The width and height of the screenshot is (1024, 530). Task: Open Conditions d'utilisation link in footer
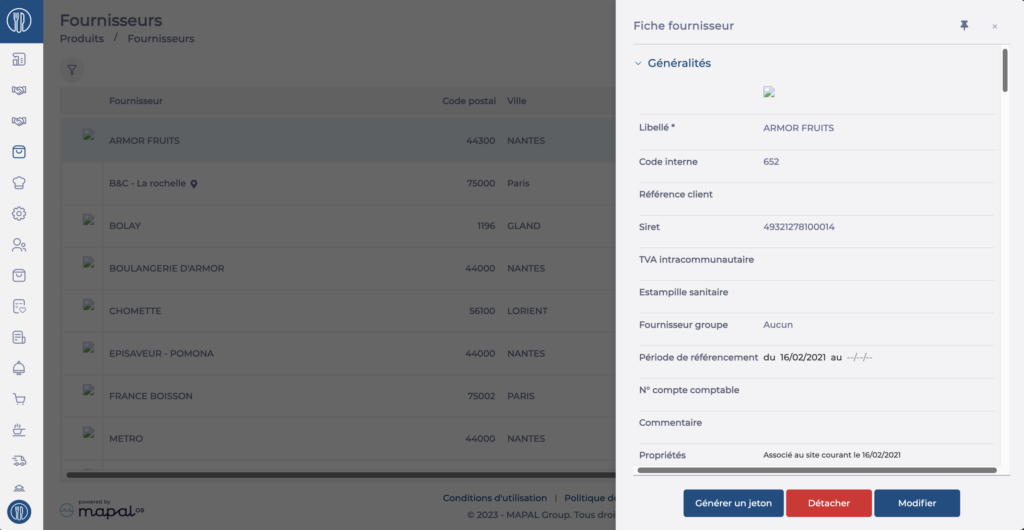(494, 498)
